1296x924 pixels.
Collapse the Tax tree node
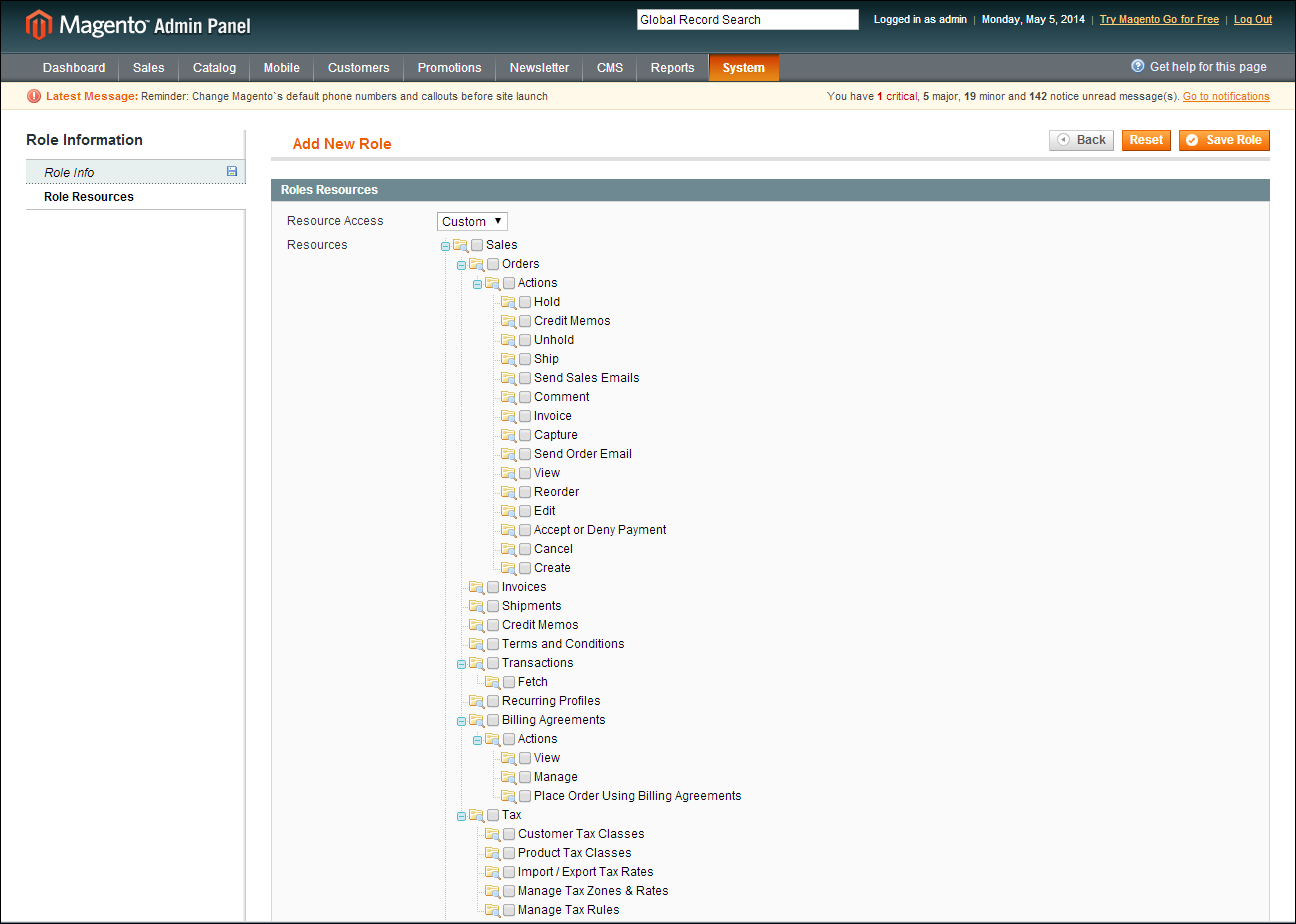pos(461,816)
